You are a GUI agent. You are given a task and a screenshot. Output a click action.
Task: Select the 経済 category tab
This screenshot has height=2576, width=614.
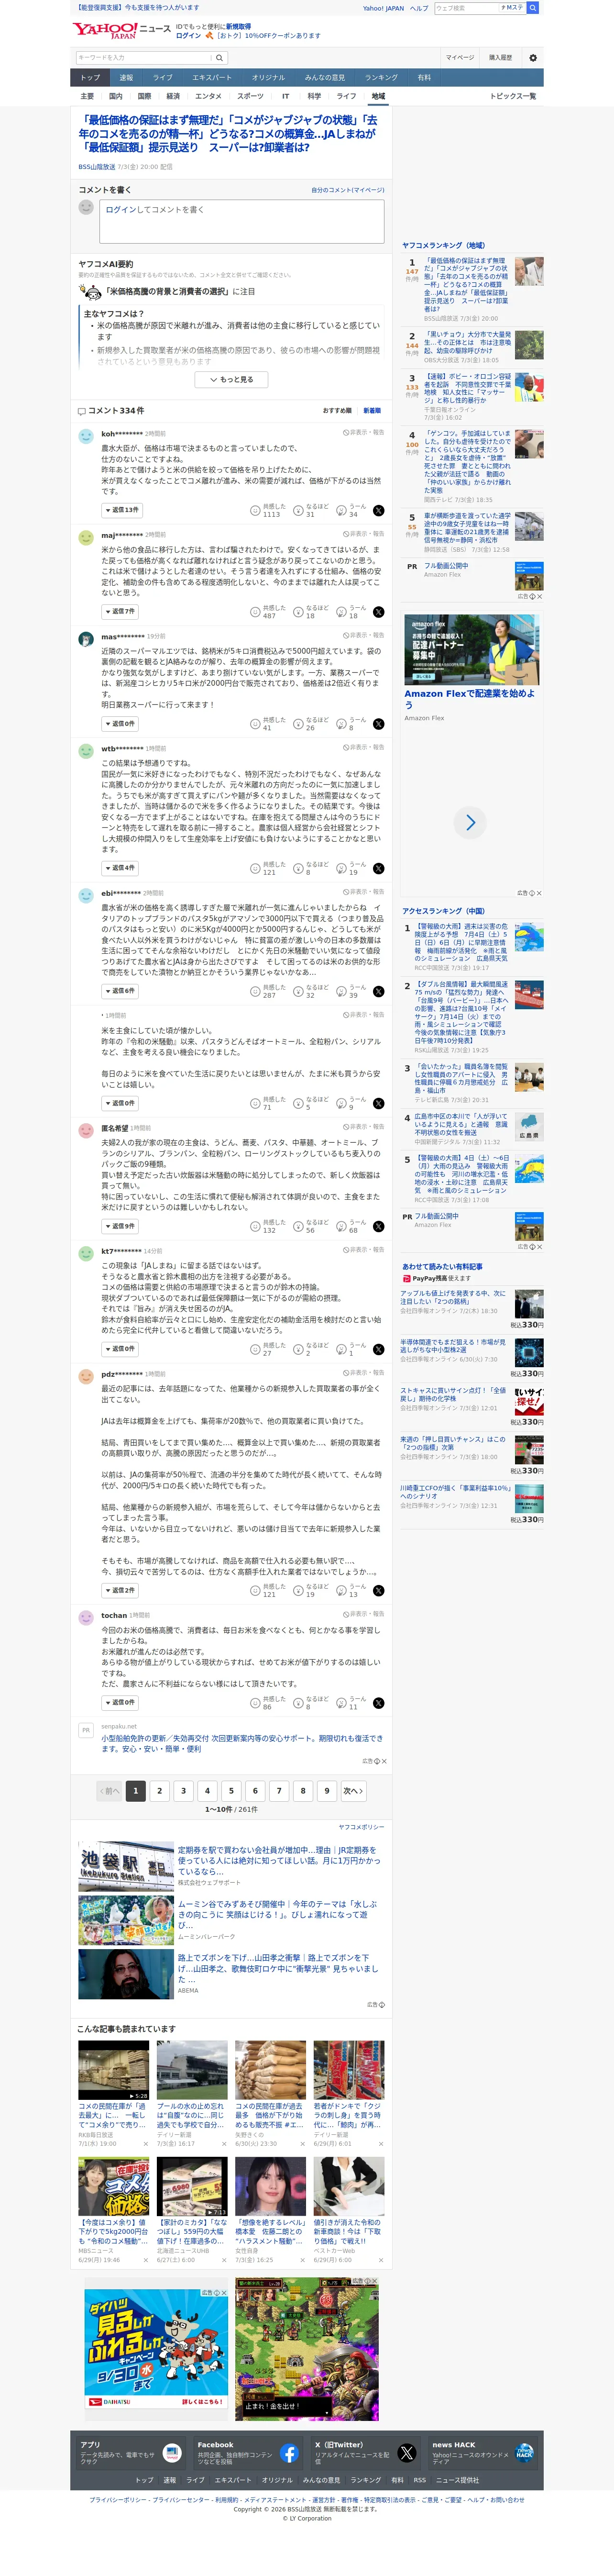173,96
